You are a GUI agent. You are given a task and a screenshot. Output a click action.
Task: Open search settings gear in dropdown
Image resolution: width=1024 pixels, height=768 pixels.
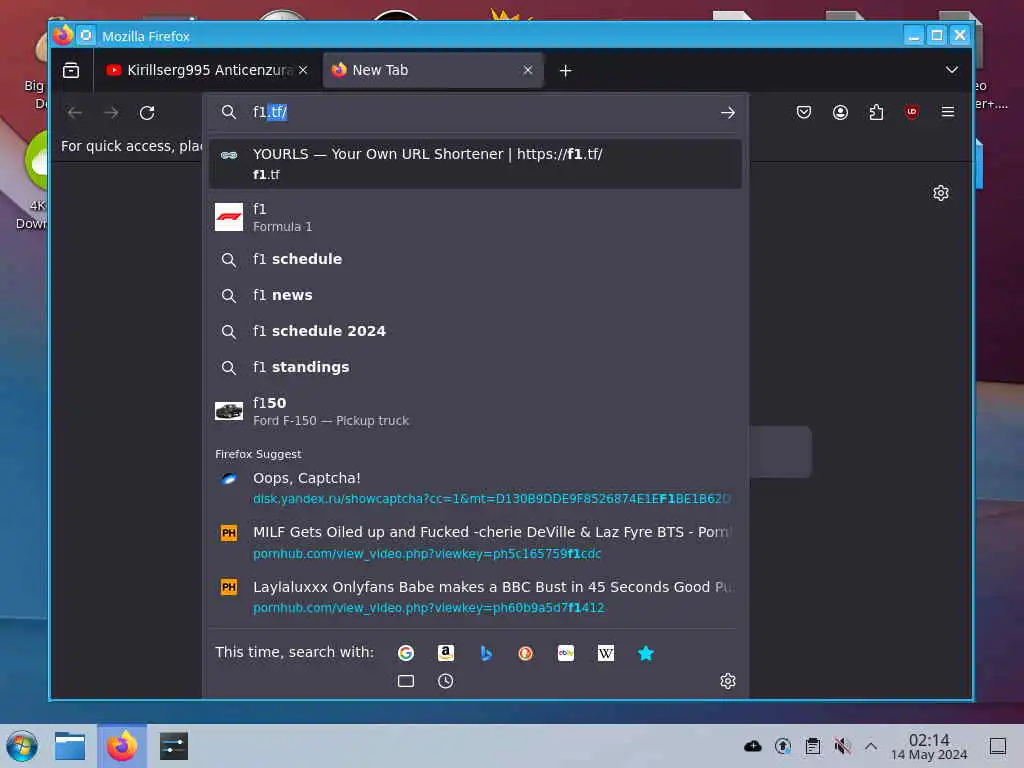coord(728,681)
